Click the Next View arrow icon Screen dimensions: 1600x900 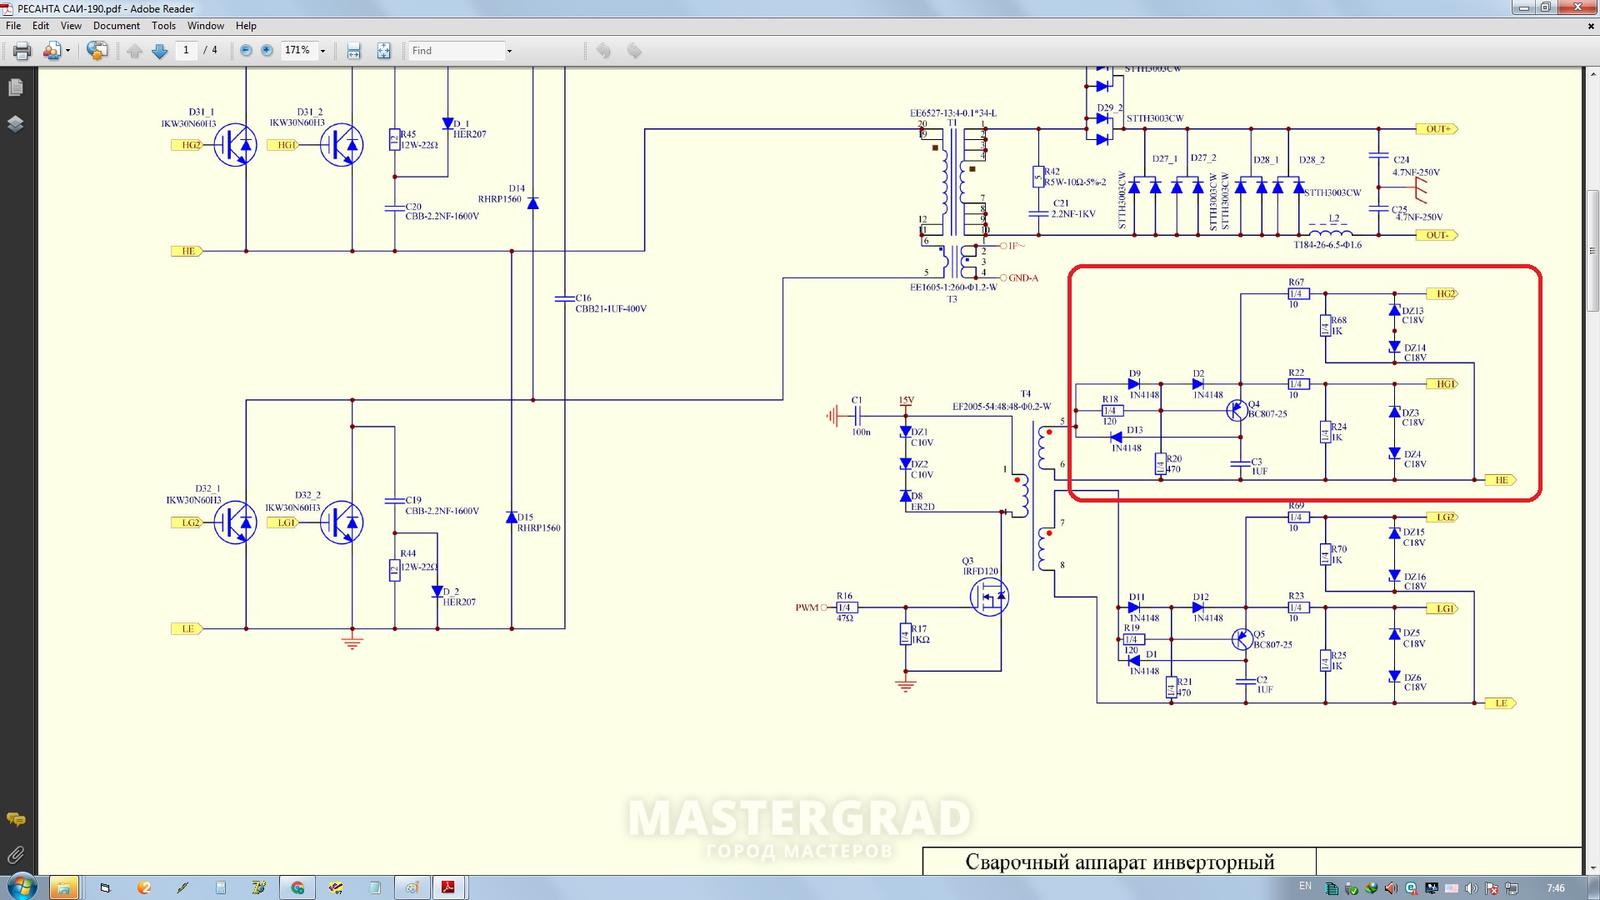click(x=634, y=50)
